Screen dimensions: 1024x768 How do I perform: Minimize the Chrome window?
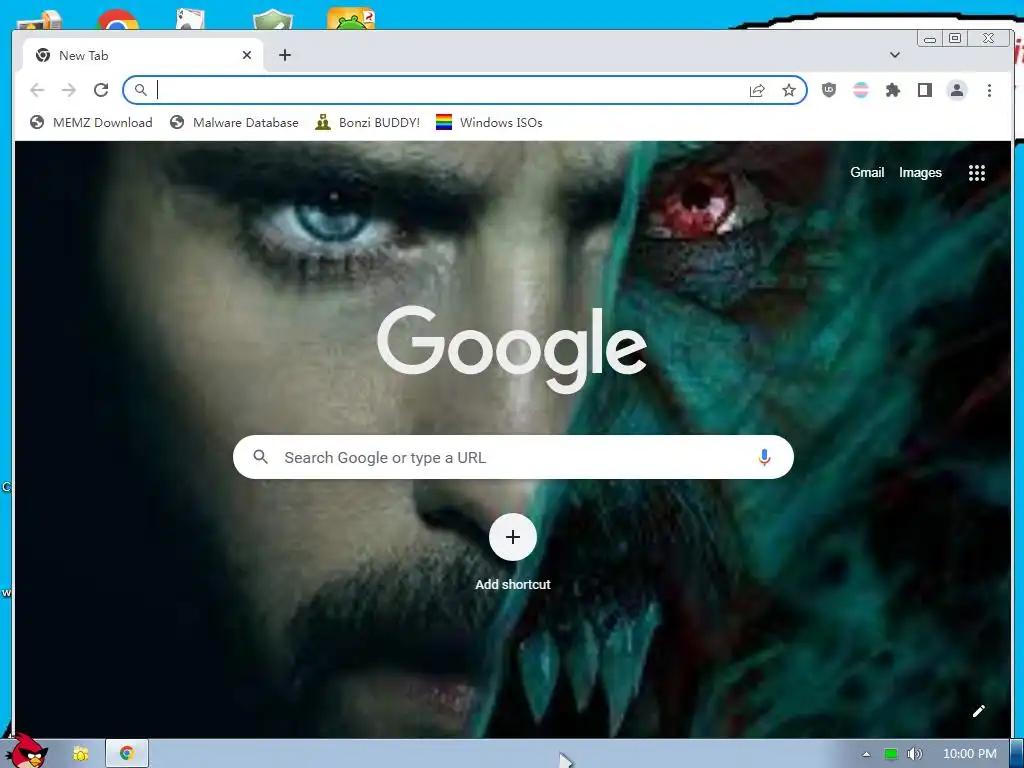point(930,39)
